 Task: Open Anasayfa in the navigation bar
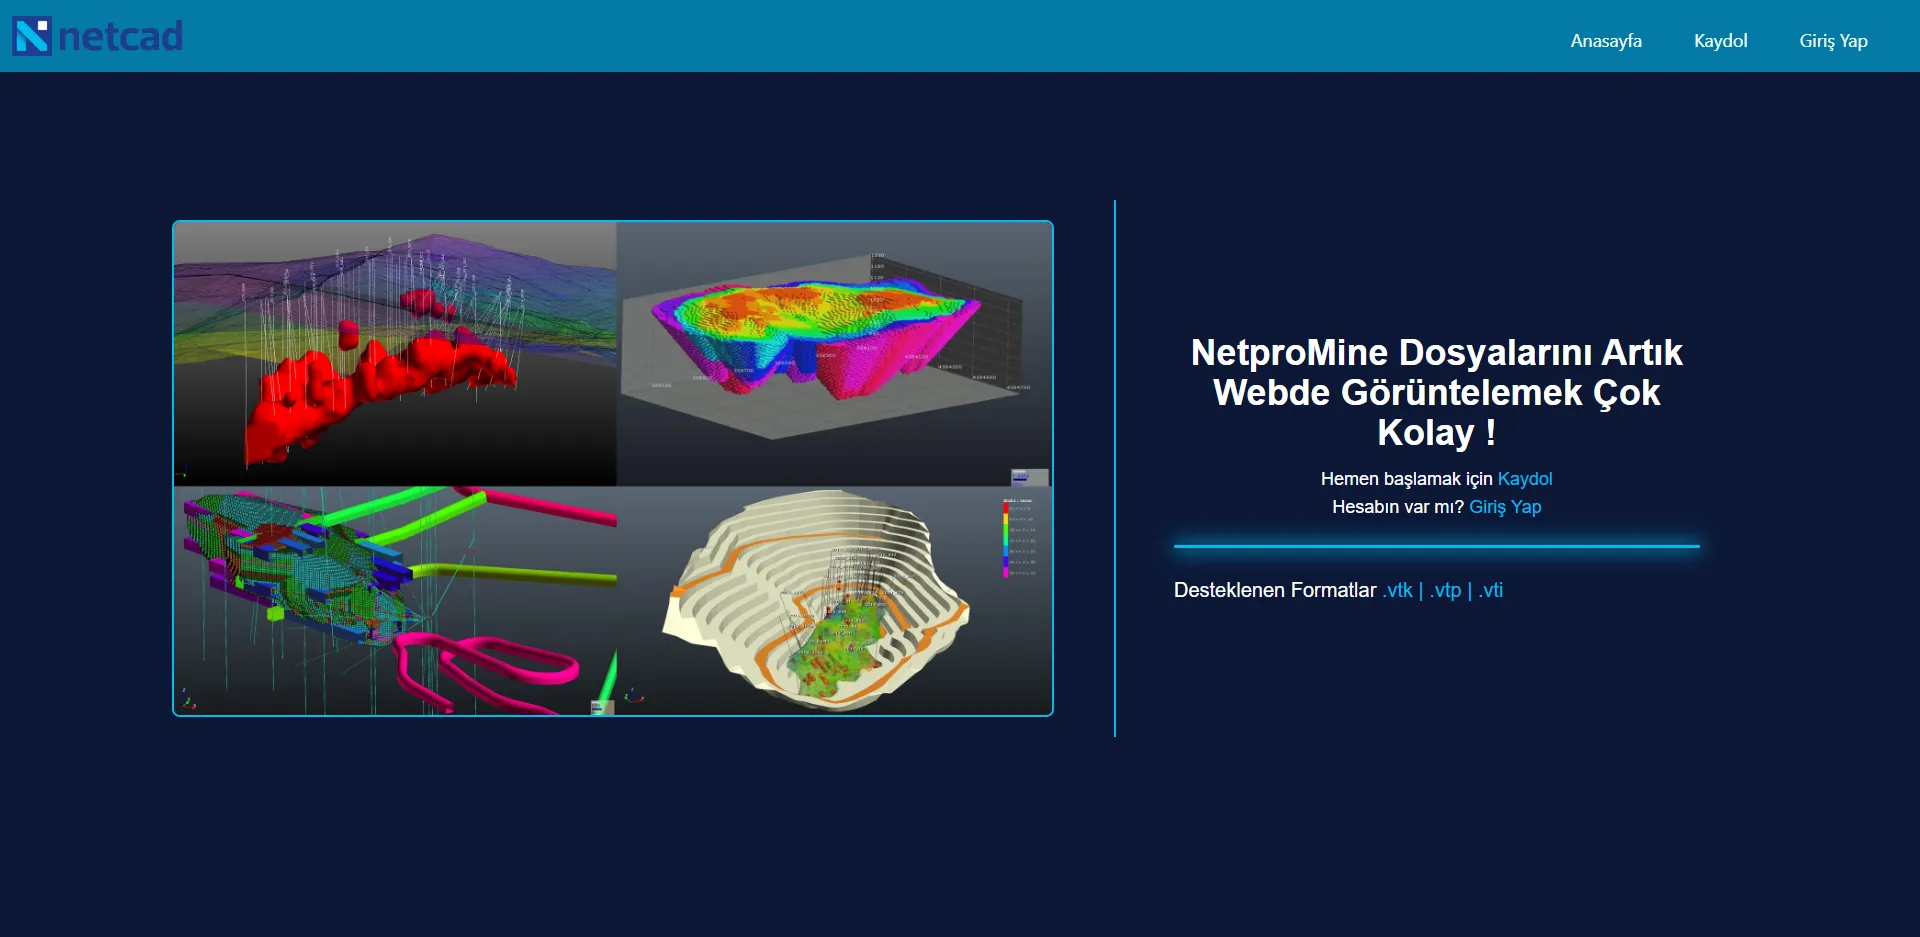point(1606,41)
